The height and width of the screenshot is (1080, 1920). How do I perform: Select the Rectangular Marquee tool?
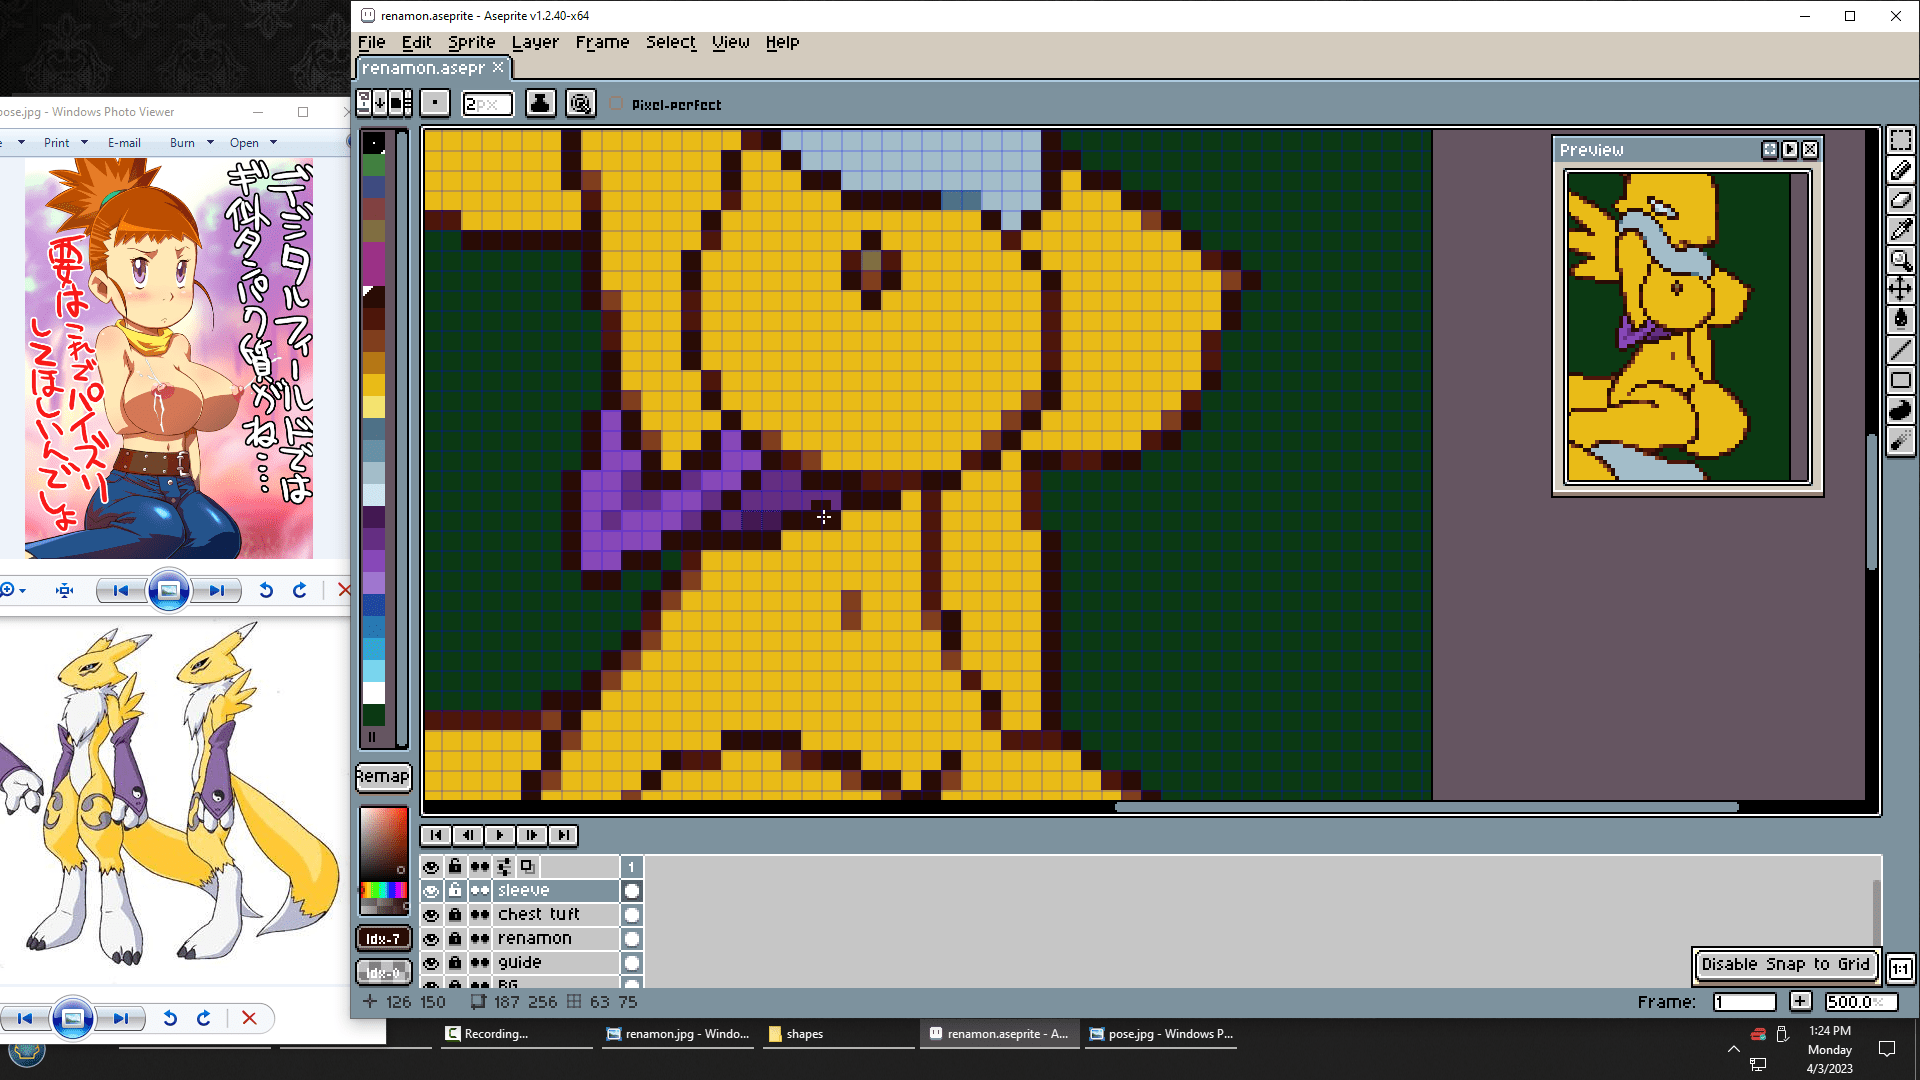[1900, 140]
